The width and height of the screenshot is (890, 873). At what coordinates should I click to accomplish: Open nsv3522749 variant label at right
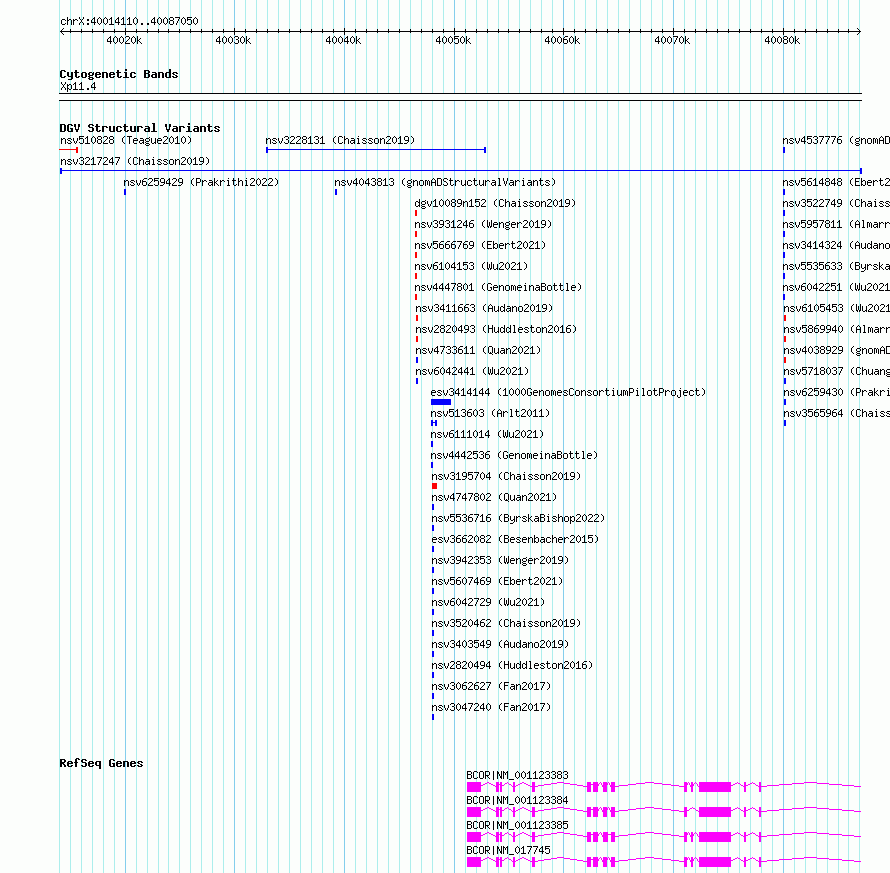tap(836, 203)
